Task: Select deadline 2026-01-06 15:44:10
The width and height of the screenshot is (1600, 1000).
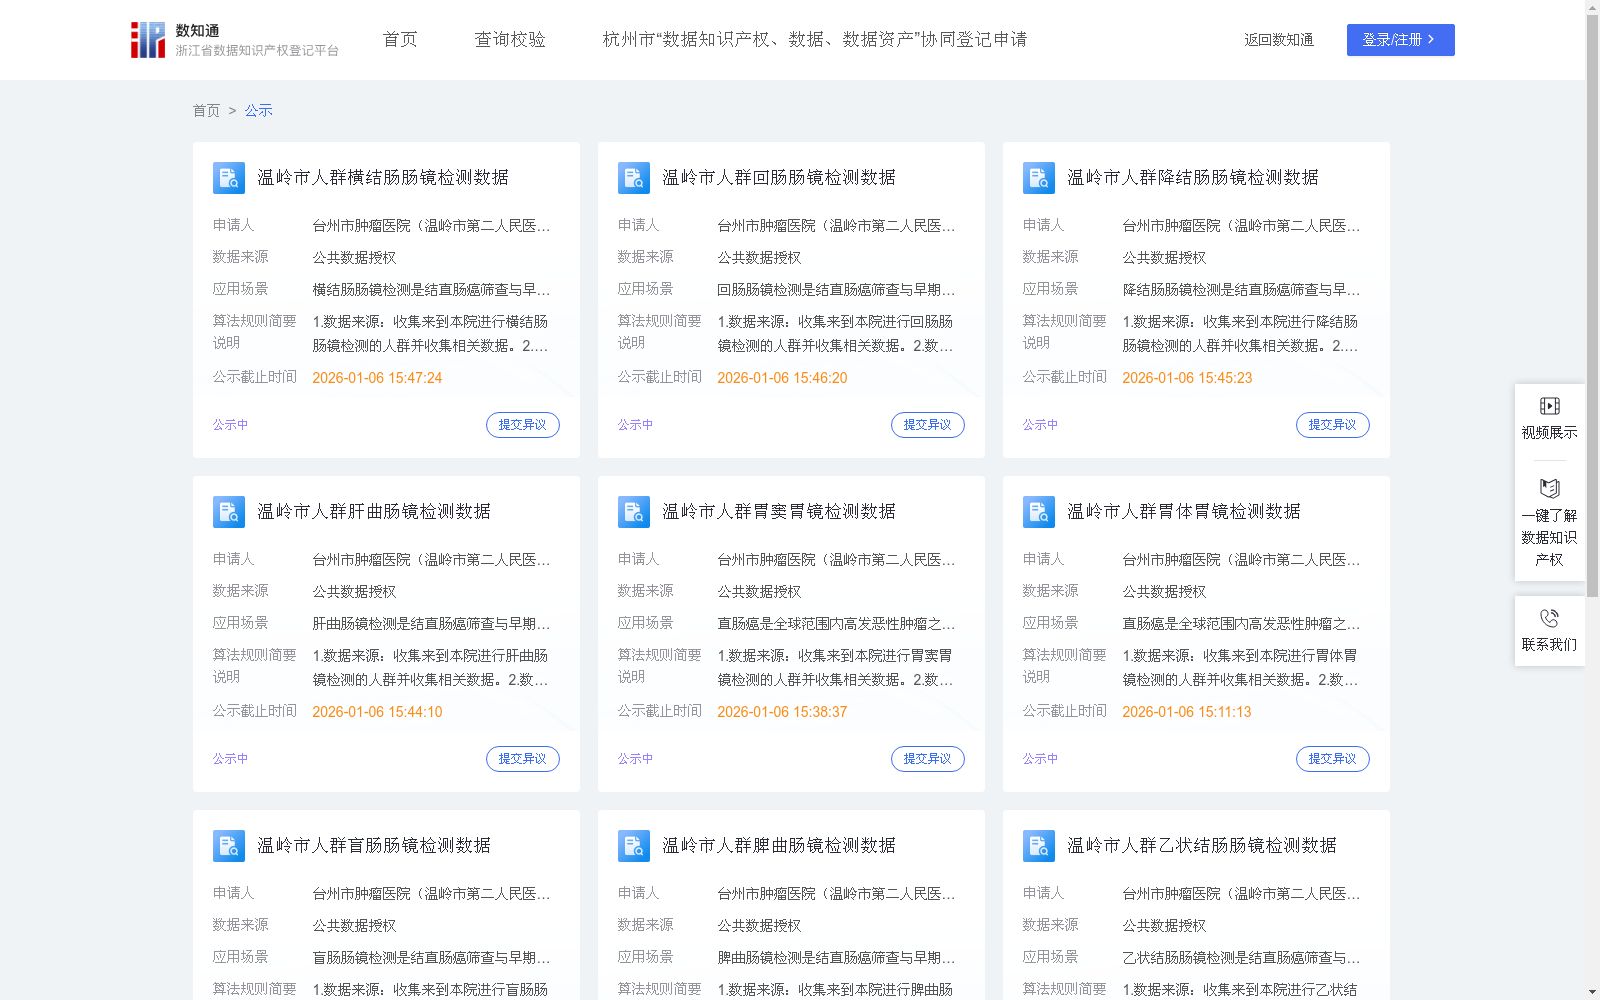Action: pyautogui.click(x=377, y=712)
